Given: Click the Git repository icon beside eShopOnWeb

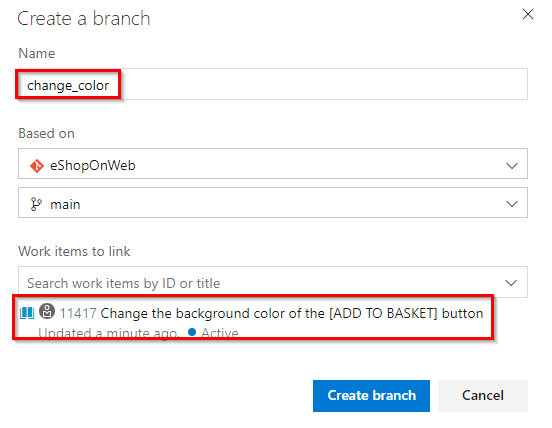Looking at the screenshot, I should pyautogui.click(x=37, y=165).
